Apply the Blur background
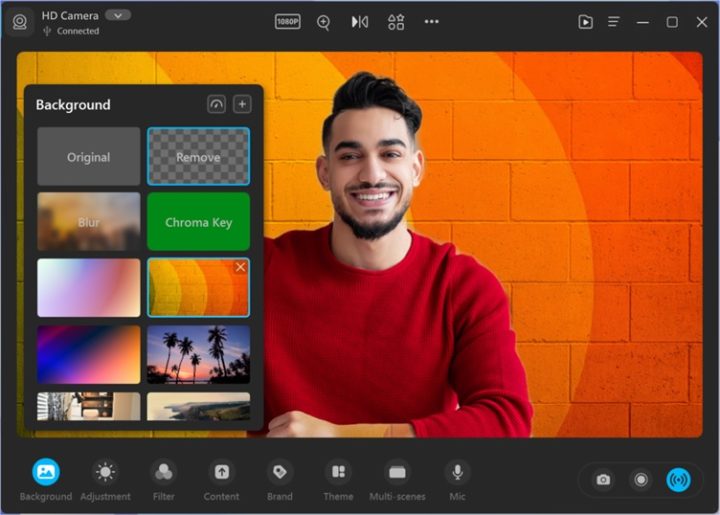This screenshot has height=515, width=720. tap(89, 222)
